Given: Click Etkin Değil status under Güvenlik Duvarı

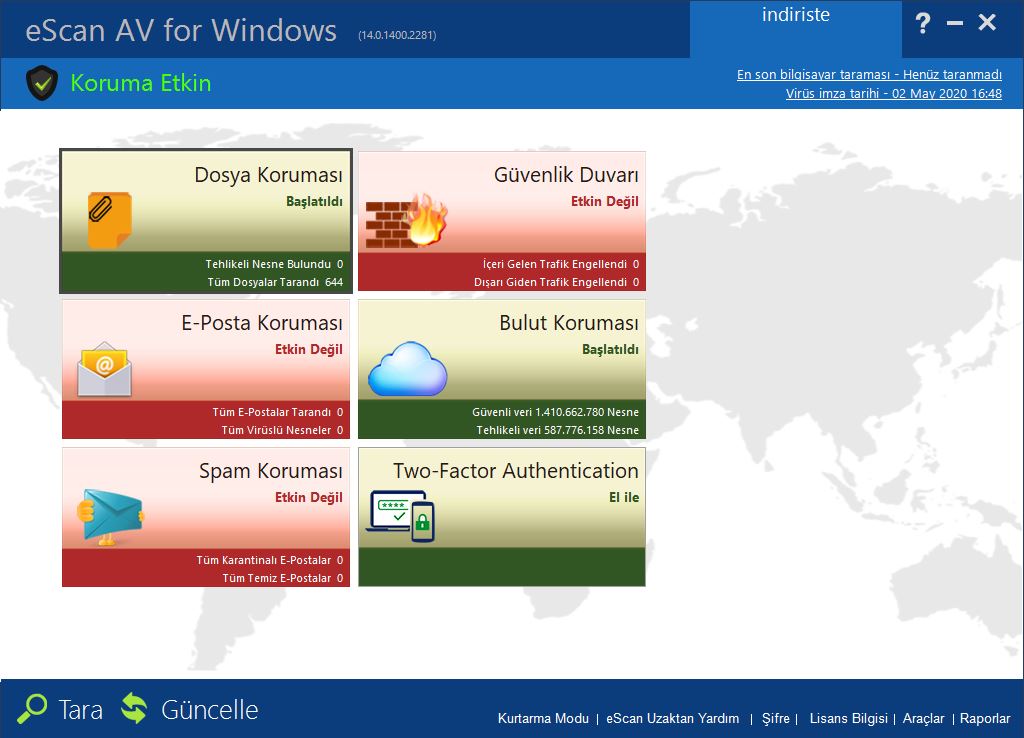Looking at the screenshot, I should (x=605, y=202).
